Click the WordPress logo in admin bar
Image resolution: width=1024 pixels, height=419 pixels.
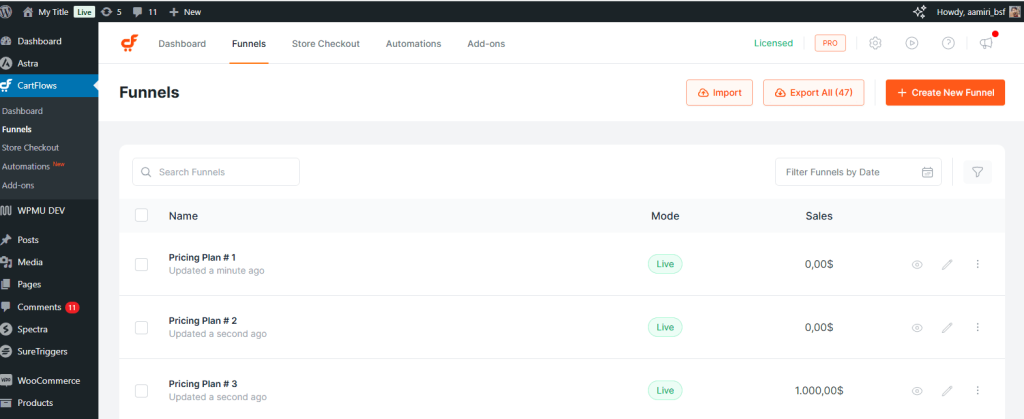click(x=6, y=12)
